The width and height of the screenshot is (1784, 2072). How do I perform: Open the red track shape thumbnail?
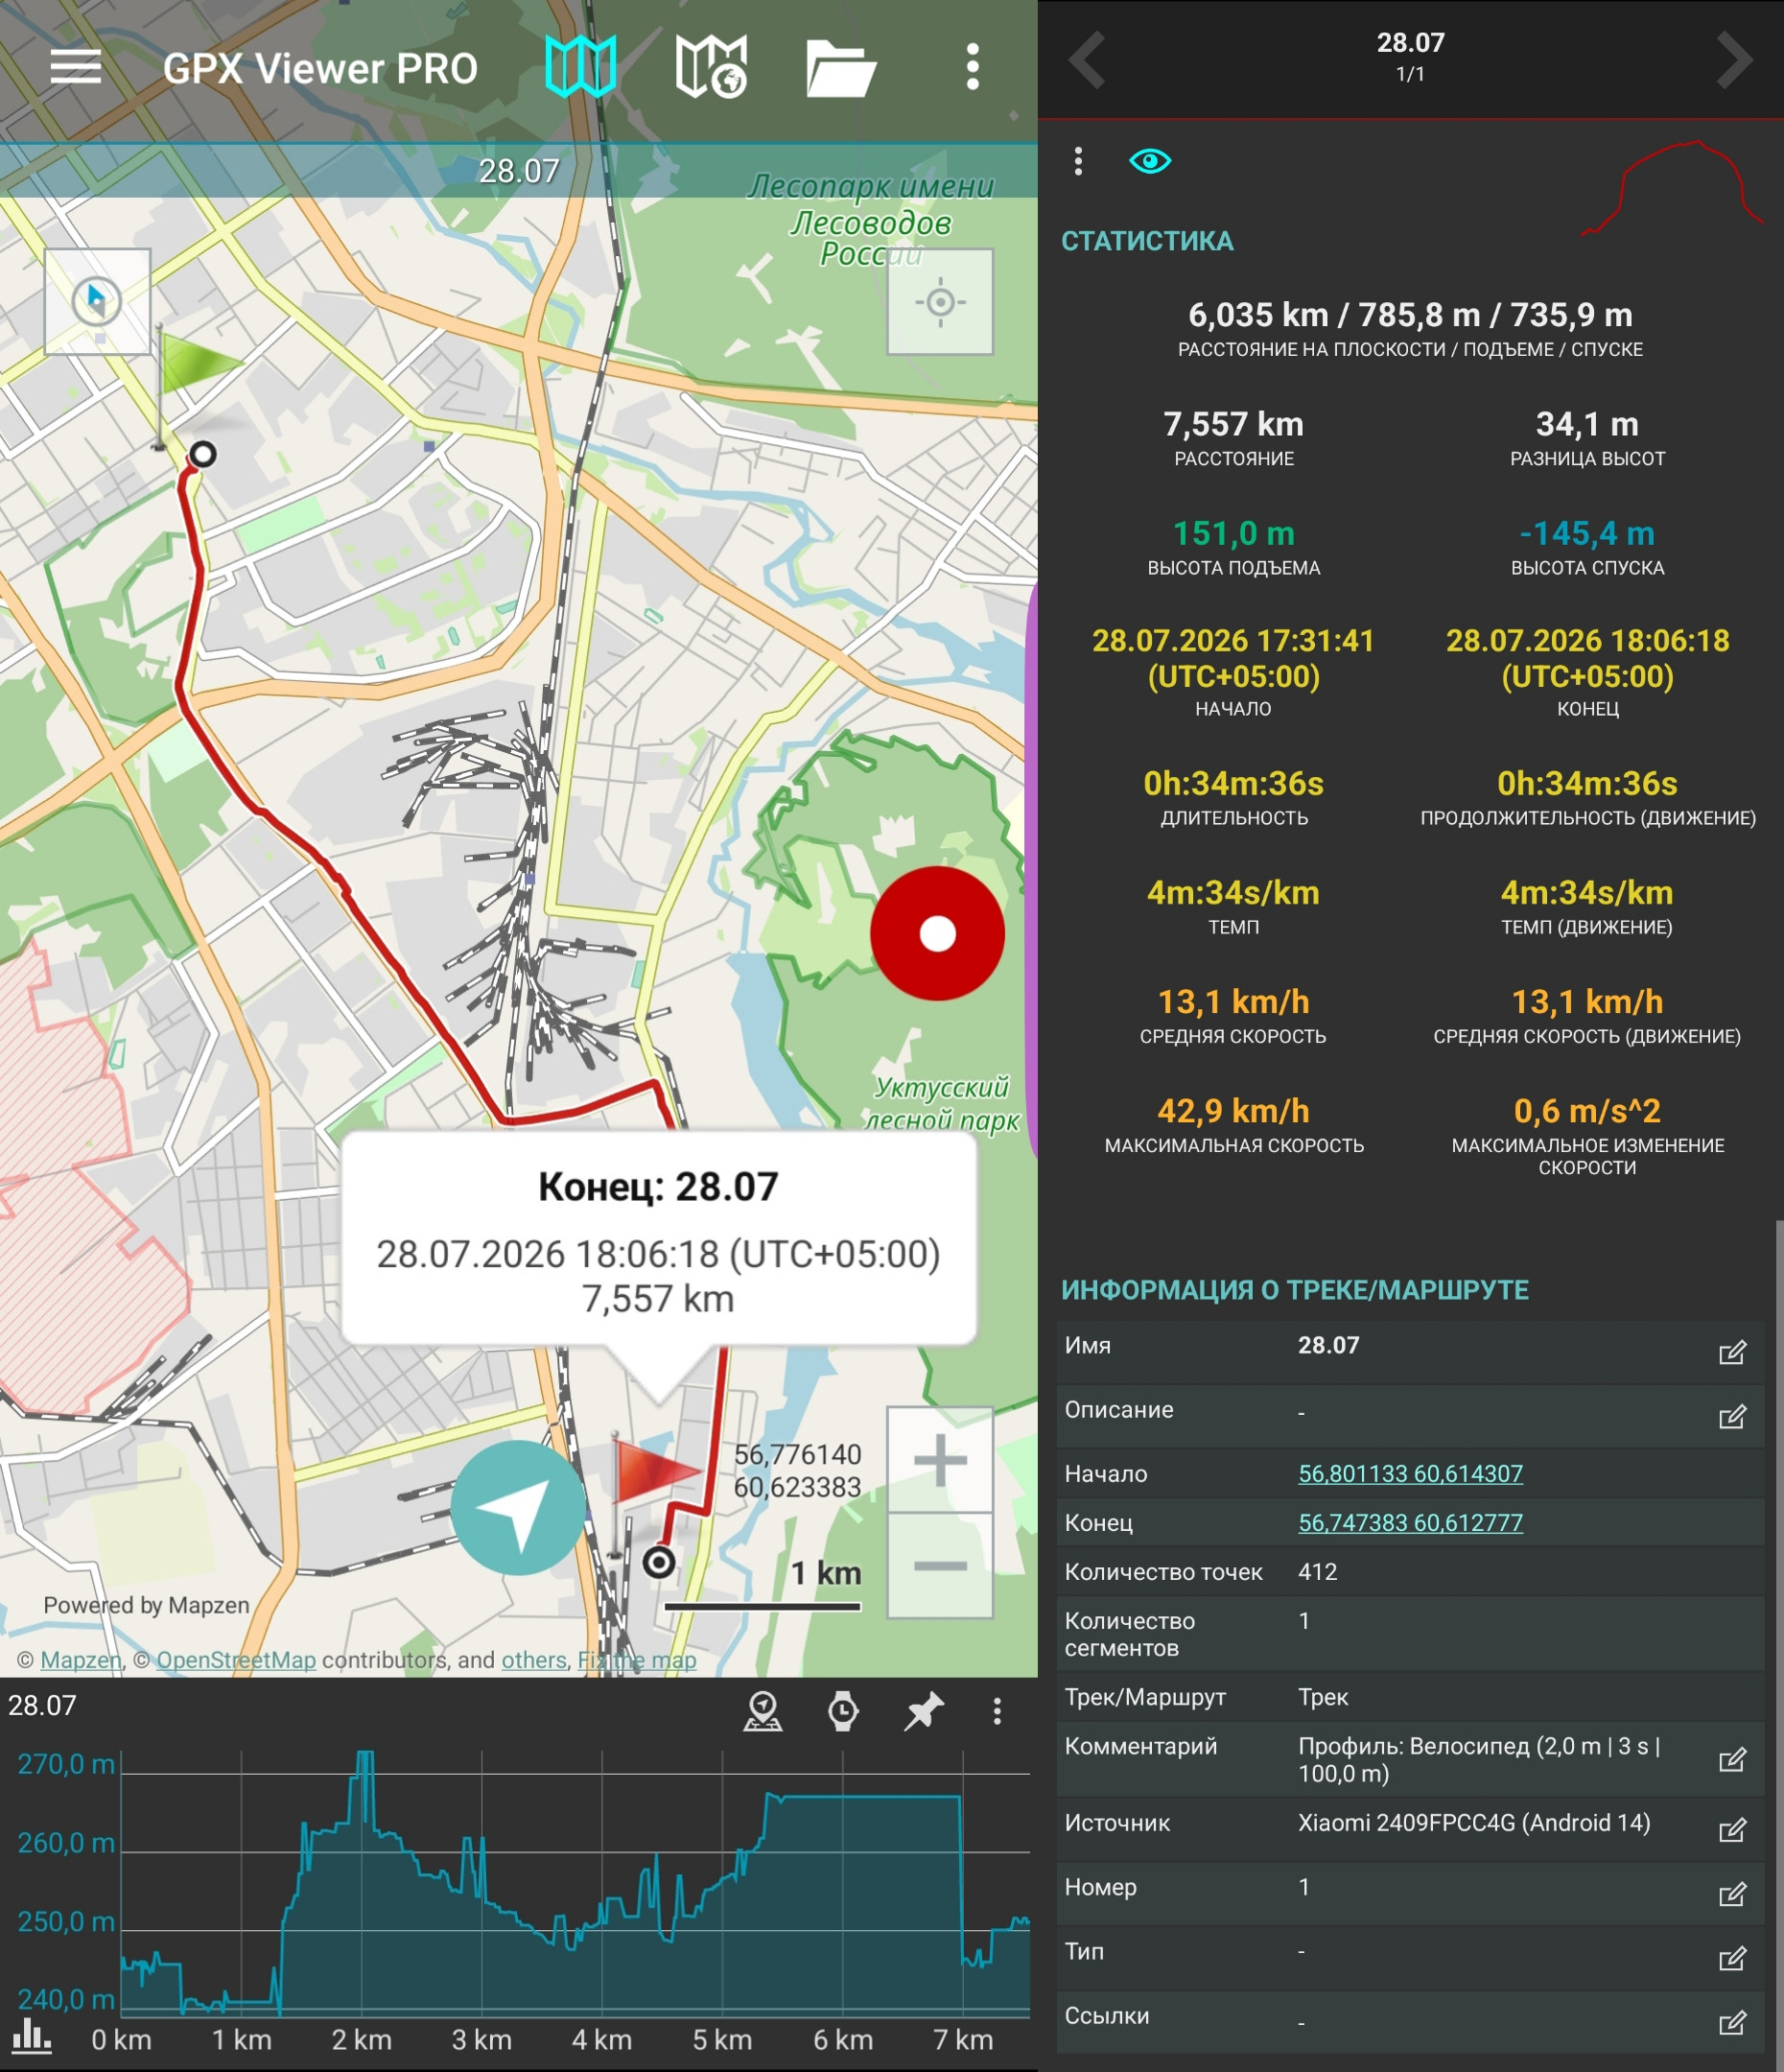point(1672,188)
